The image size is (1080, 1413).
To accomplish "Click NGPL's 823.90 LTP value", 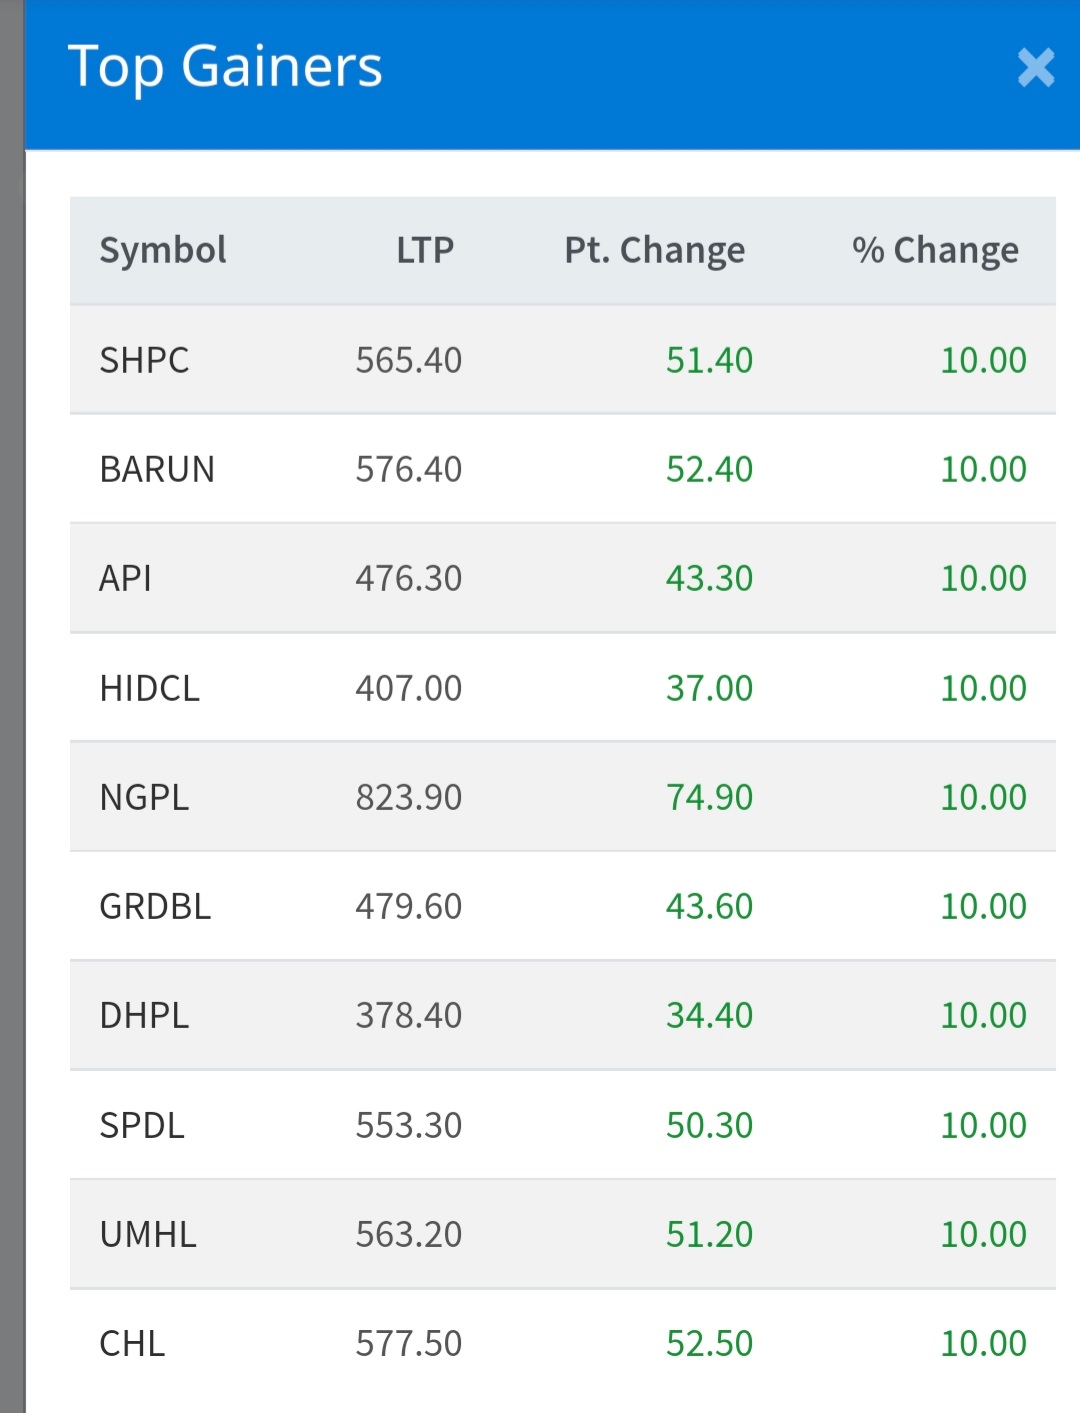I will [x=409, y=797].
